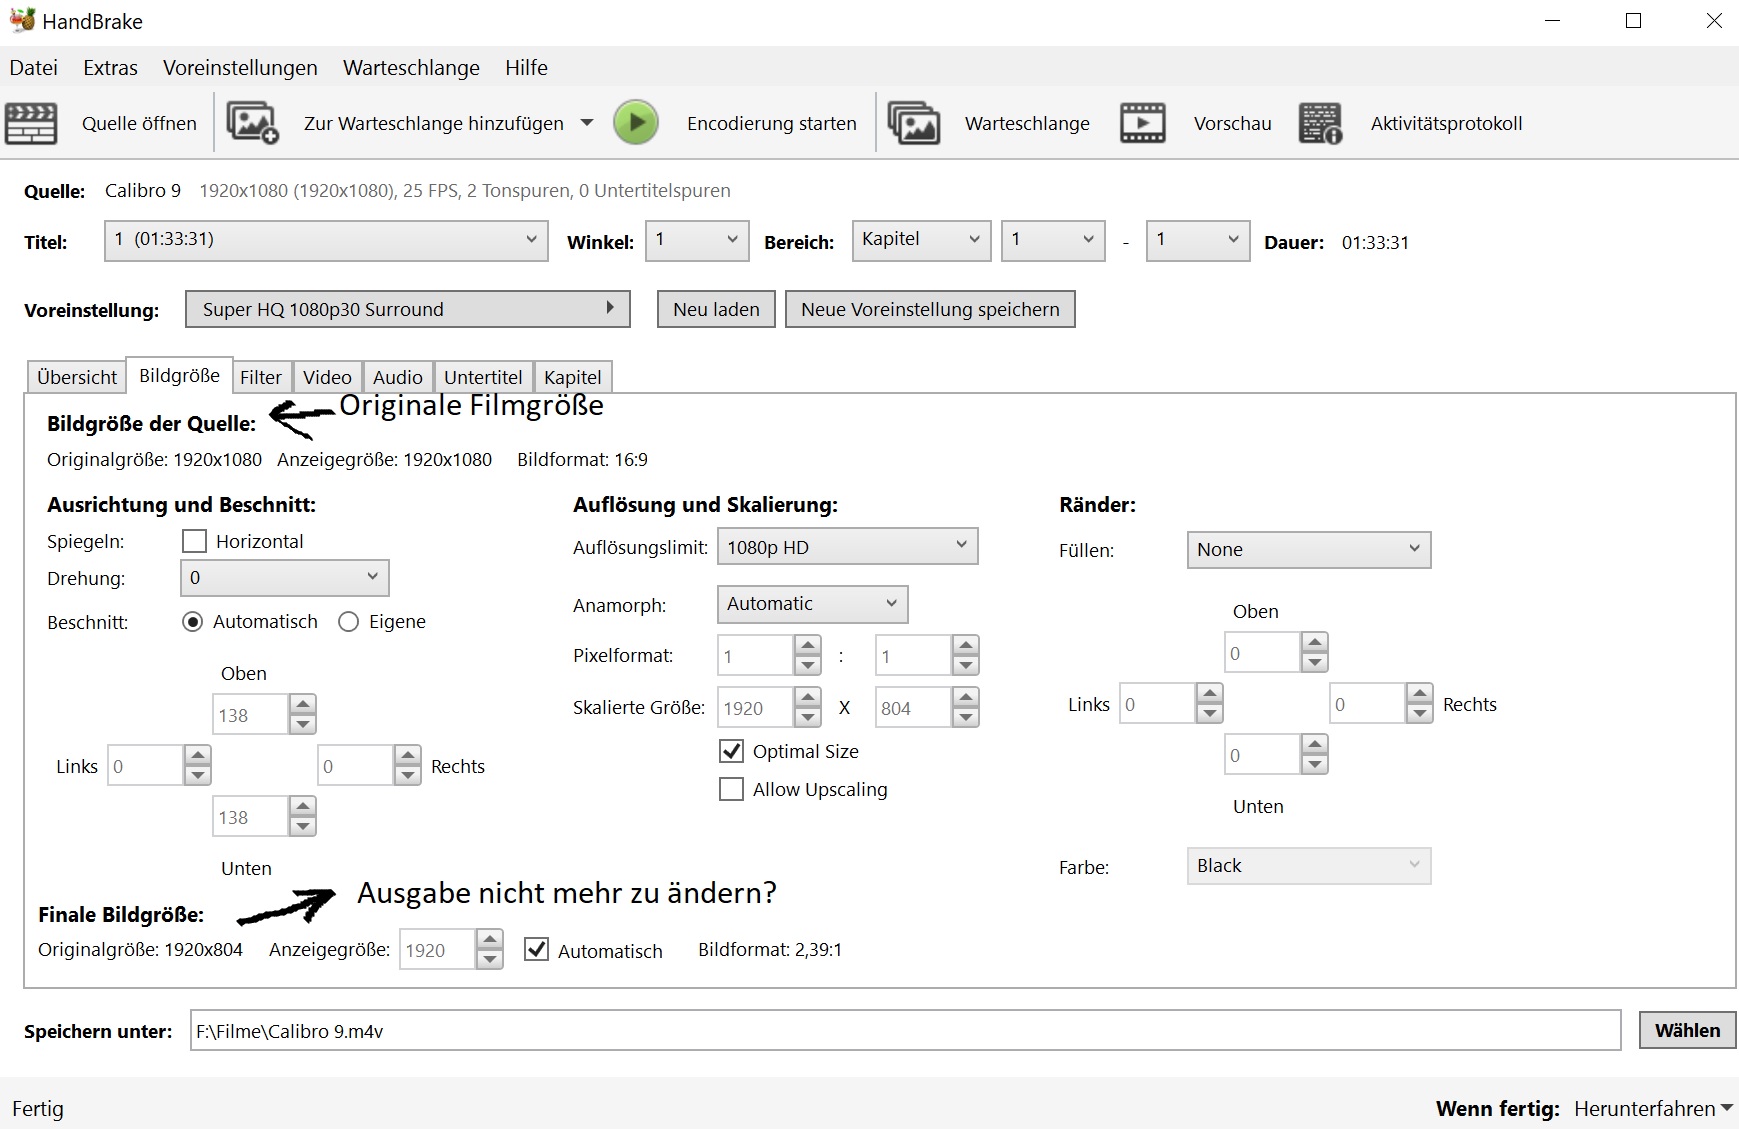Open the Titel dropdown
Viewport: 1739px width, 1129px height.
tap(326, 240)
